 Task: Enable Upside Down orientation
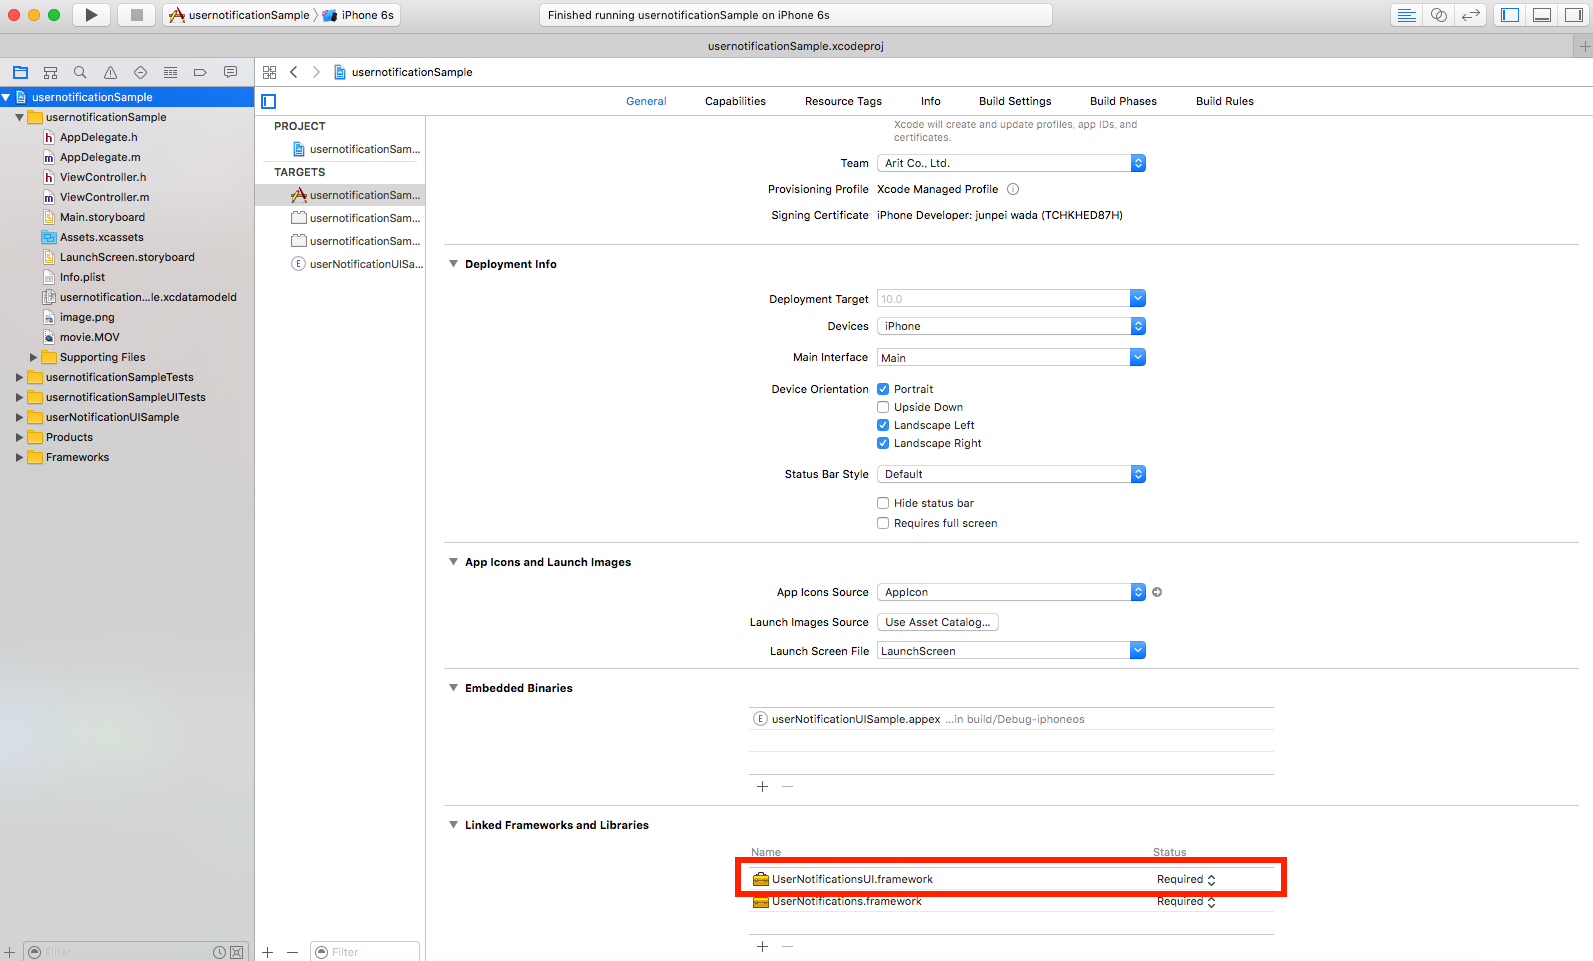click(883, 407)
